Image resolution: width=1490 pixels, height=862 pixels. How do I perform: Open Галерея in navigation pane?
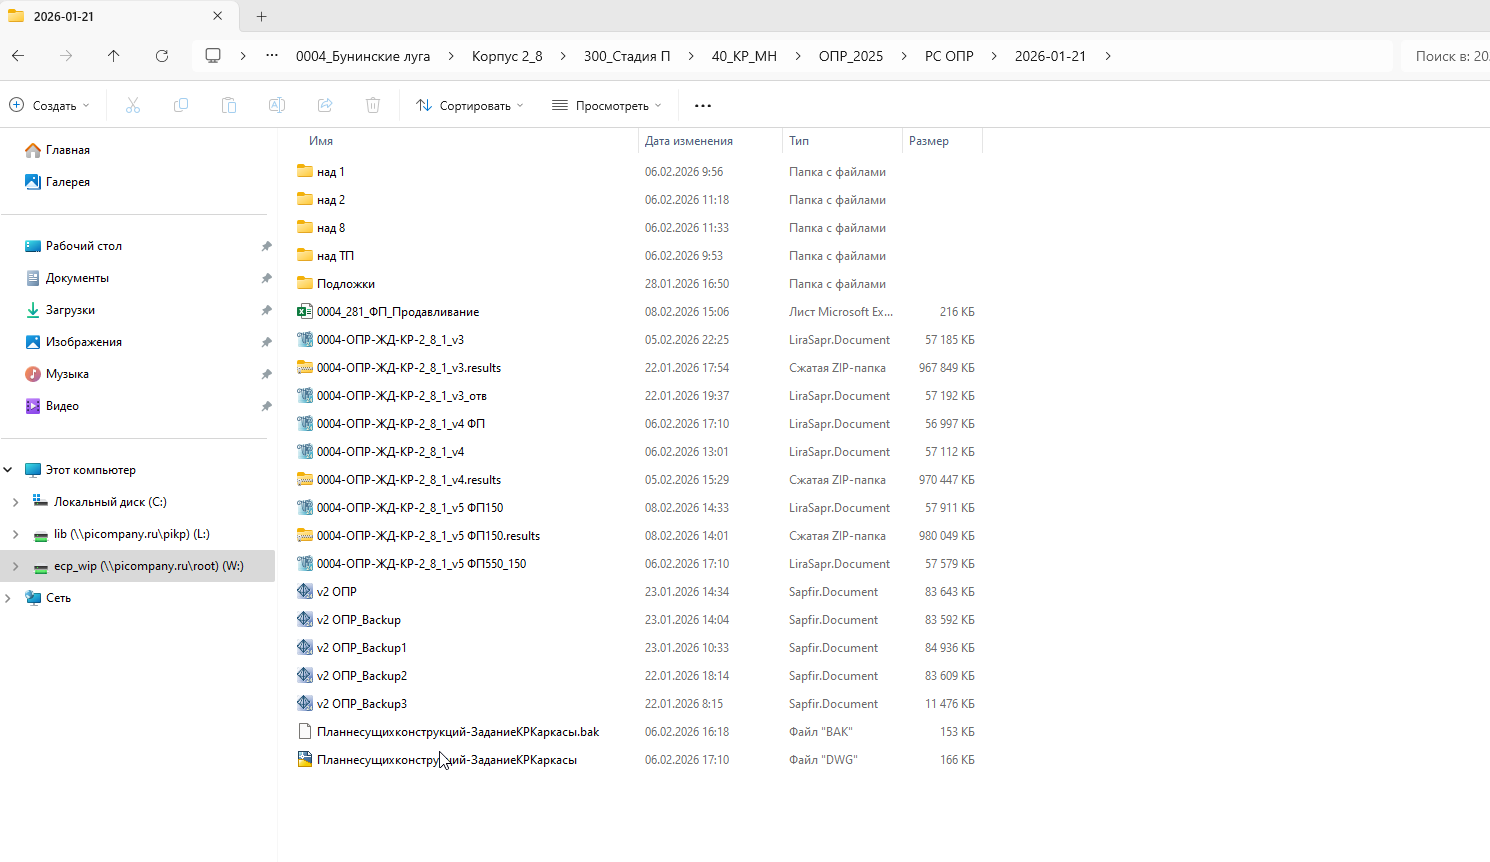click(x=68, y=182)
